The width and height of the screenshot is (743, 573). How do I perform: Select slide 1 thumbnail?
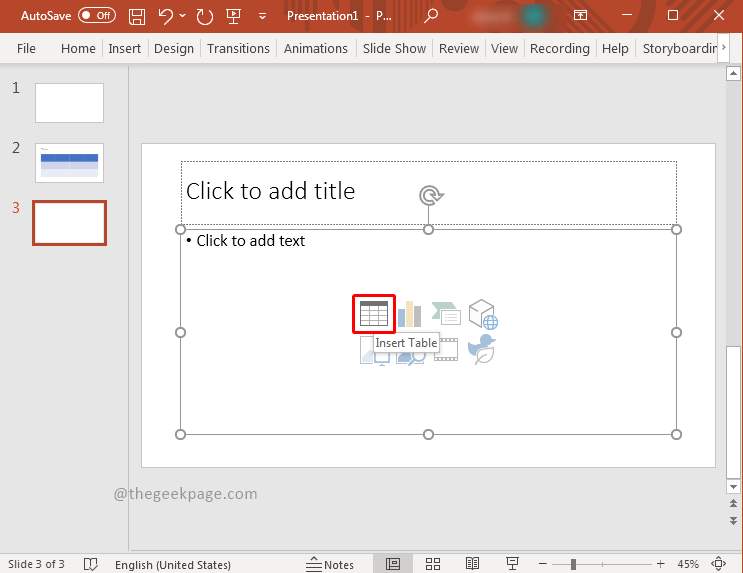(69, 103)
